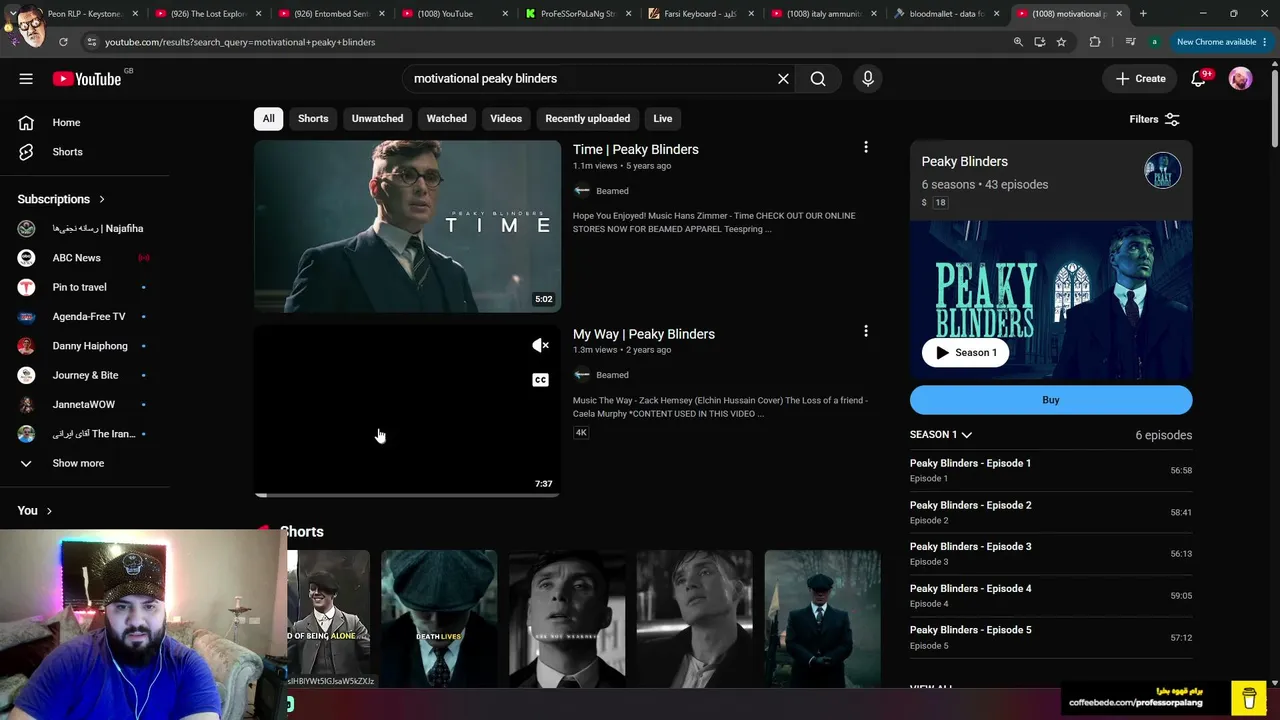Image resolution: width=1280 pixels, height=720 pixels.
Task: Click the blue Buy button
Action: (x=1051, y=400)
